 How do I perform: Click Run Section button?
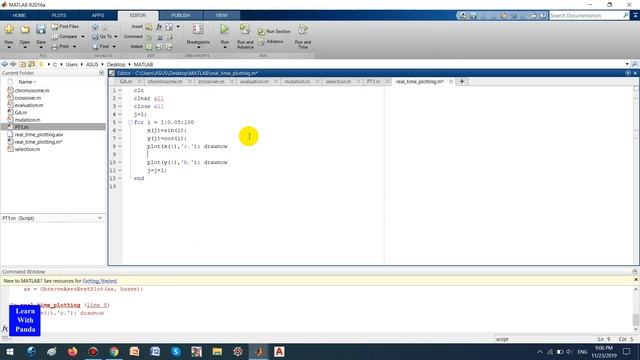pyautogui.click(x=274, y=31)
